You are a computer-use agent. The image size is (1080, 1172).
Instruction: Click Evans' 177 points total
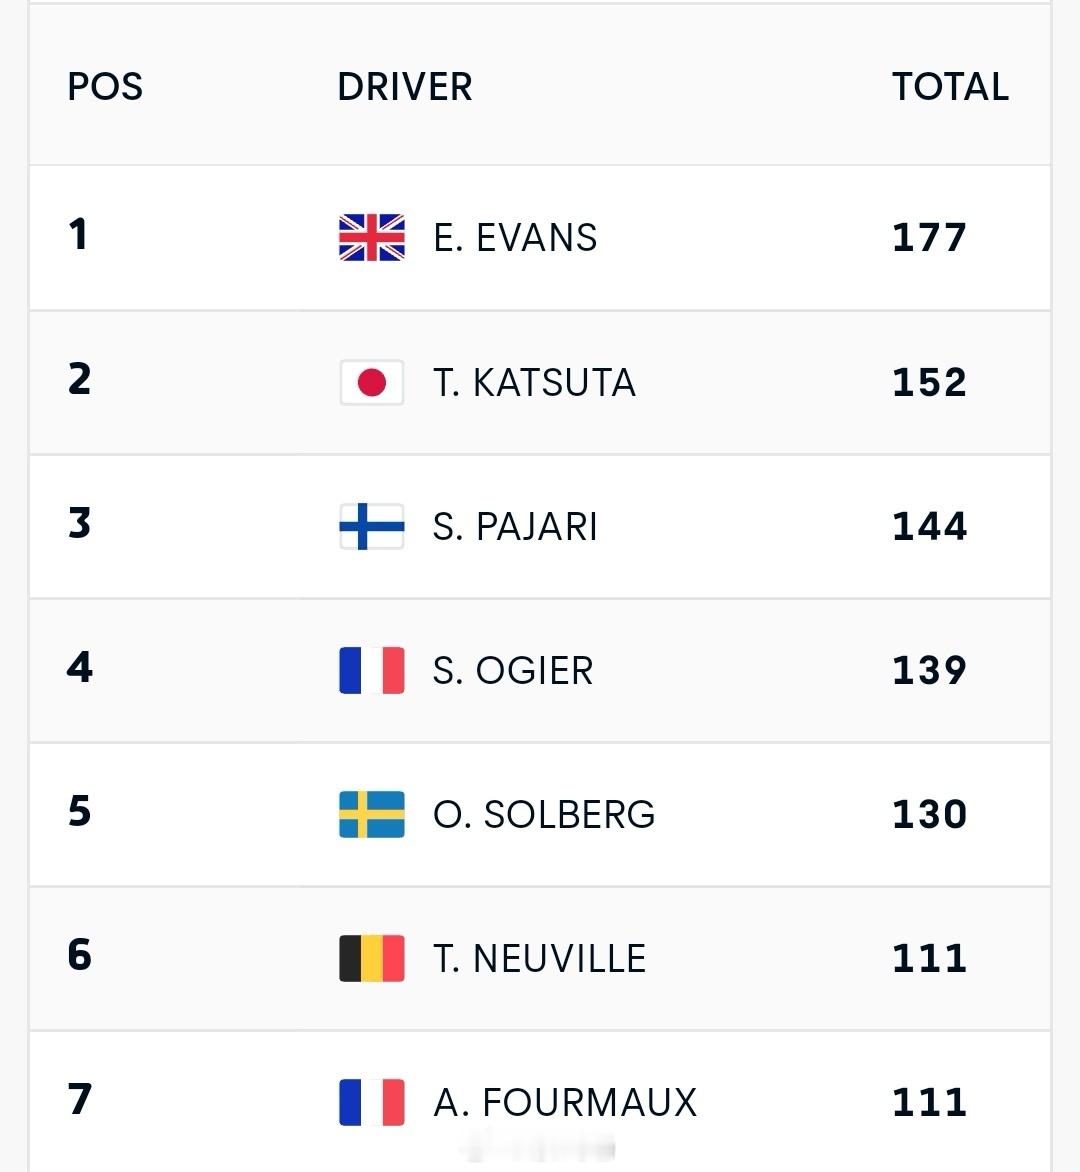pos(930,238)
